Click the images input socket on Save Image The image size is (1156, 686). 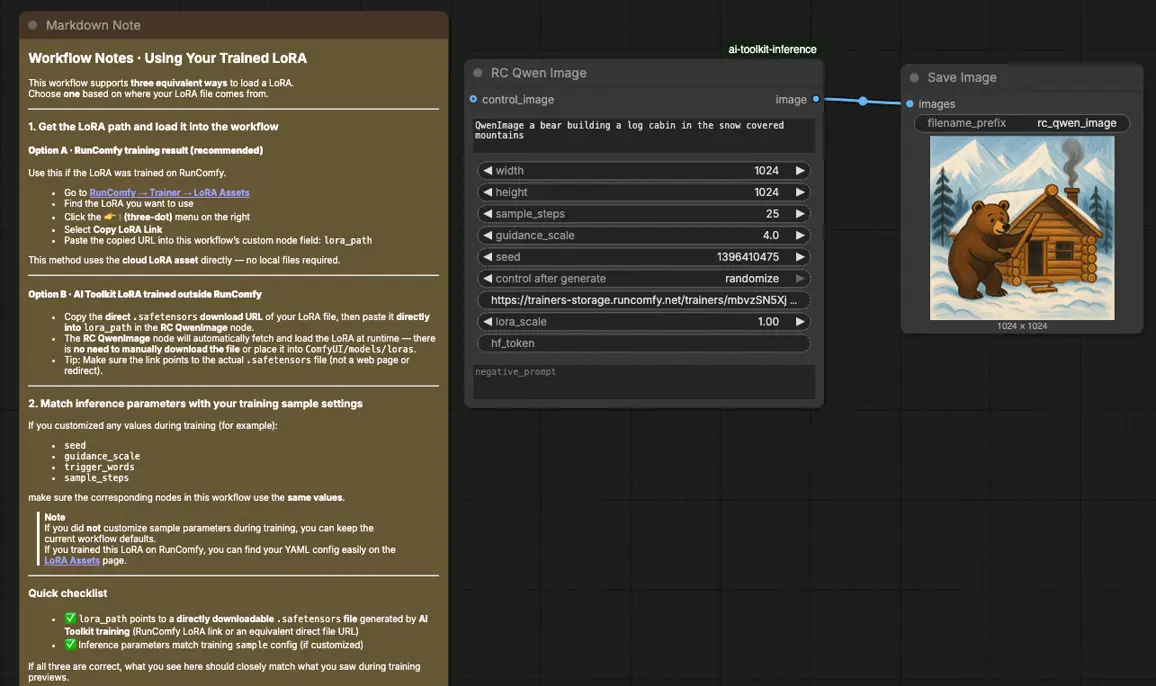910,104
